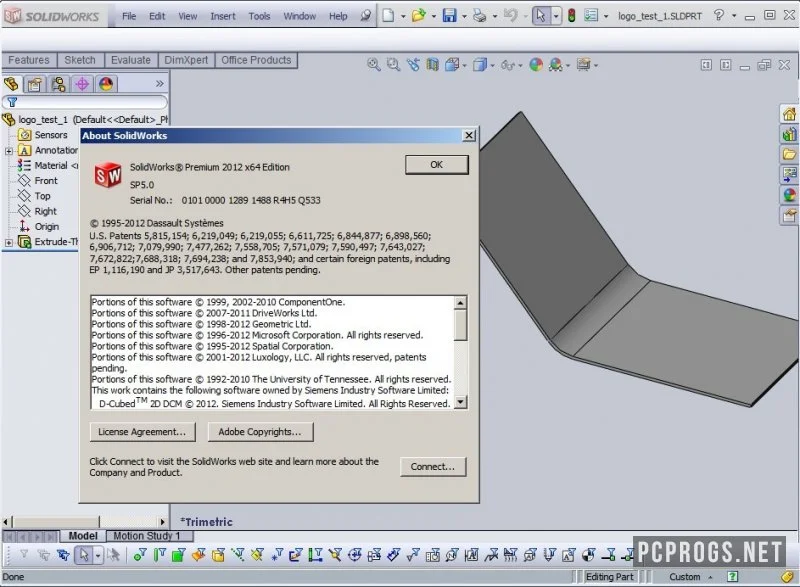Viewport: 800px width, 587px height.
Task: Click the right arrow of tree horizontal scrollbar
Action: pos(162,522)
